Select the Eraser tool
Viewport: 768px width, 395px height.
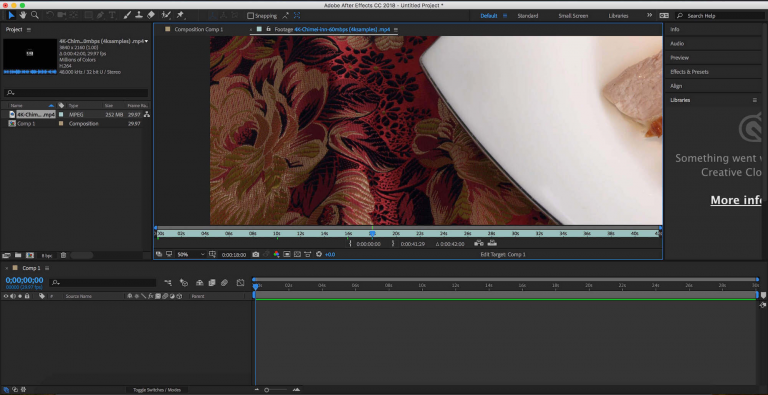click(151, 15)
